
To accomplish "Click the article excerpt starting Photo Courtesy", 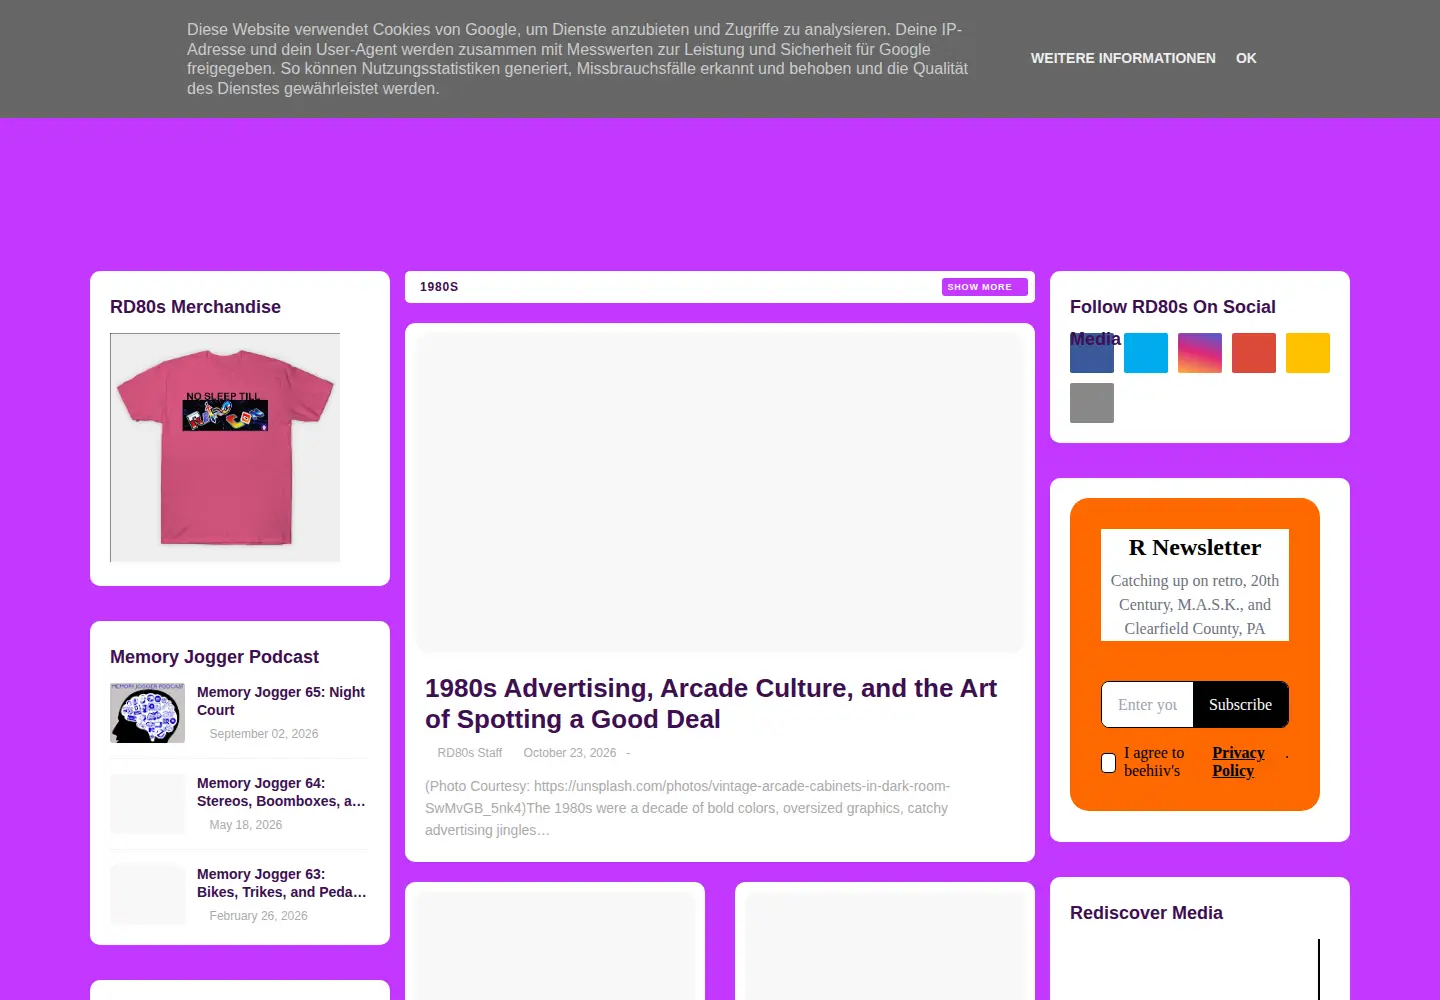I will 687,808.
